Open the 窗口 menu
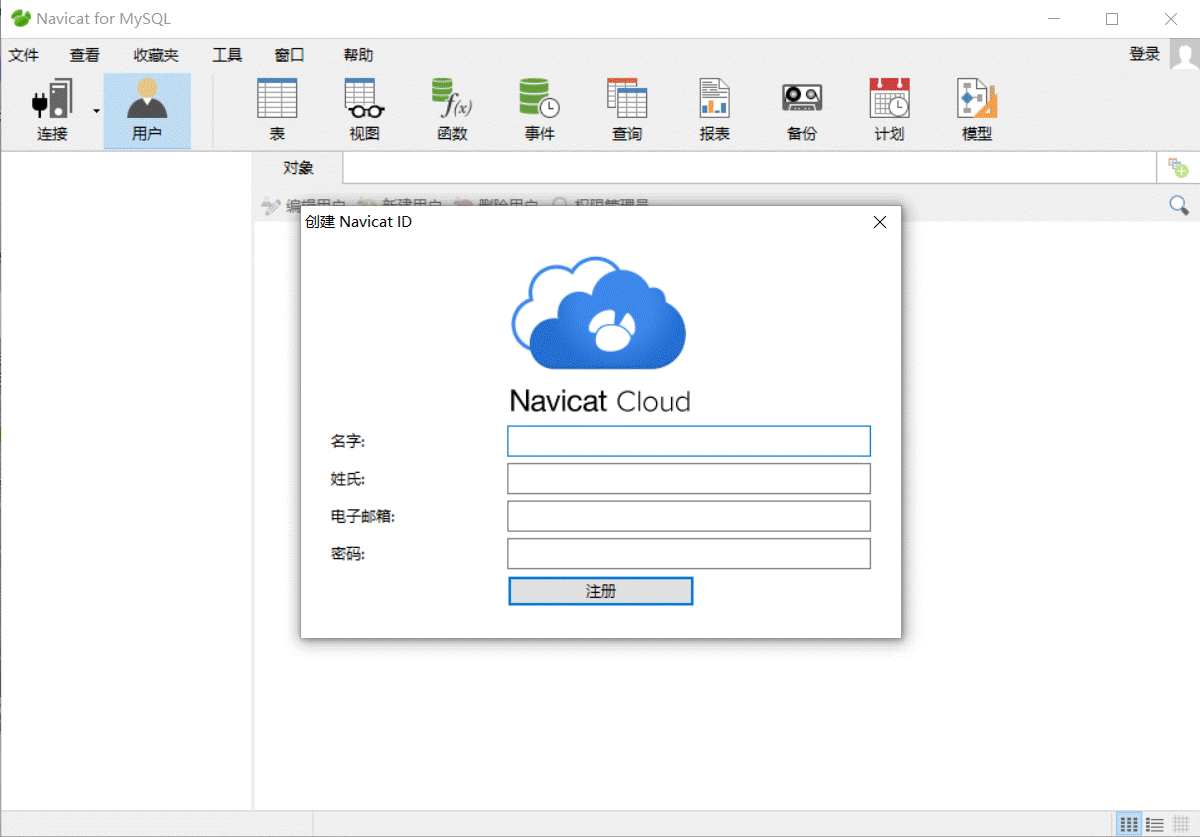This screenshot has width=1200, height=837. [289, 55]
